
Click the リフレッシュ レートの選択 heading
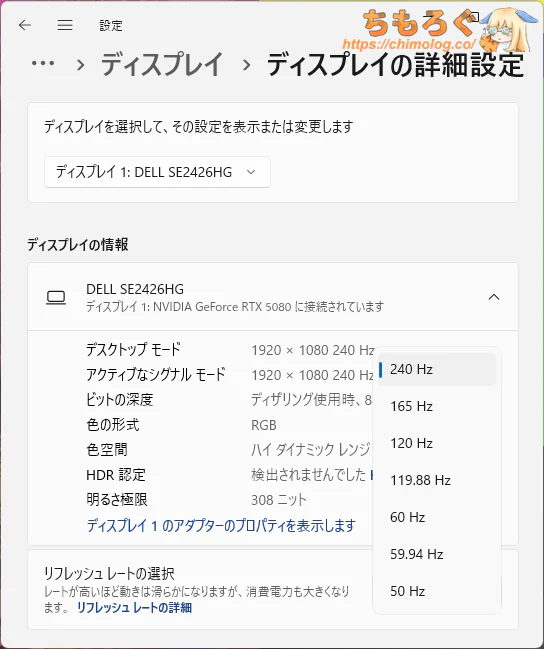[x=109, y=574]
